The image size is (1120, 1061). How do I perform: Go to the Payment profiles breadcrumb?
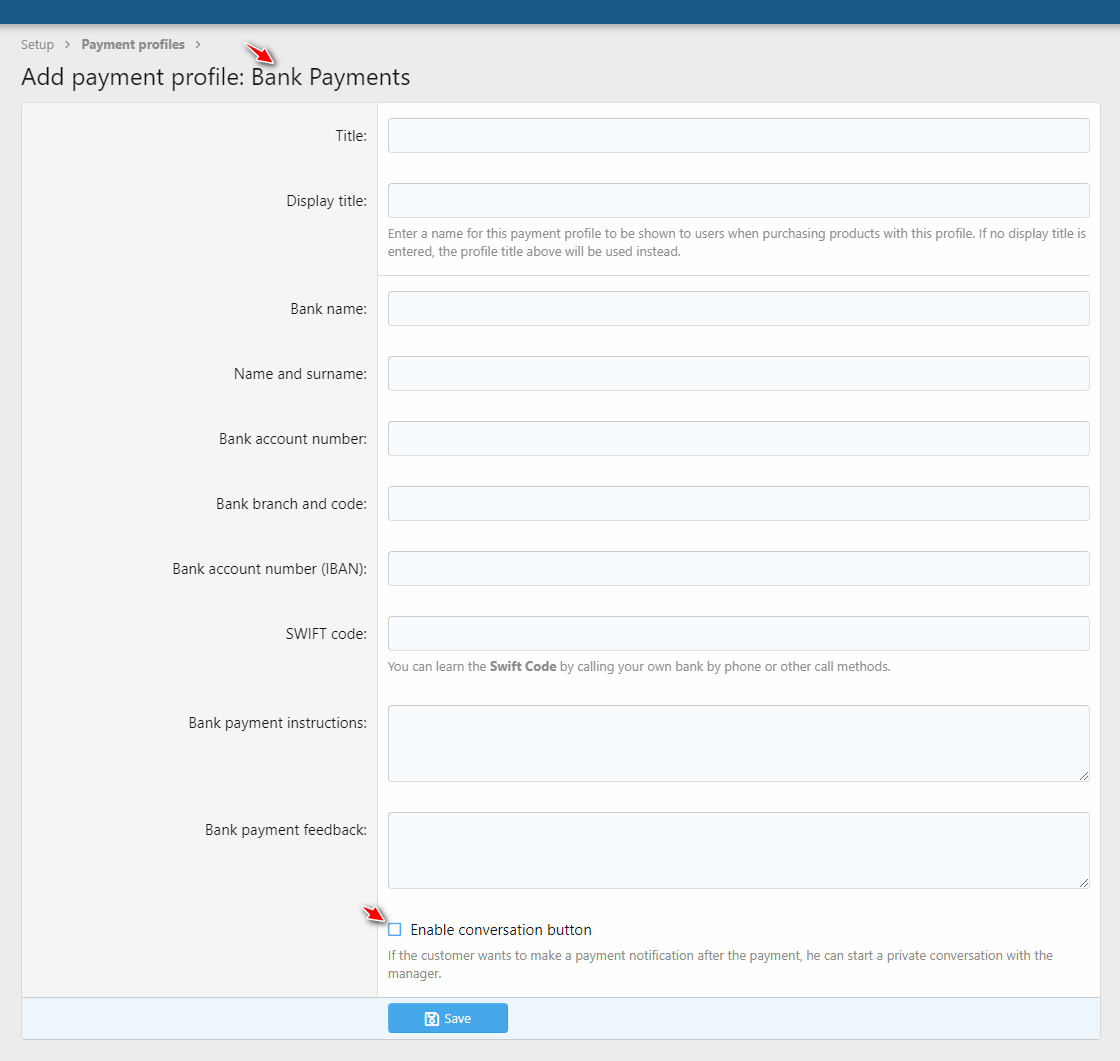pyautogui.click(x=133, y=45)
